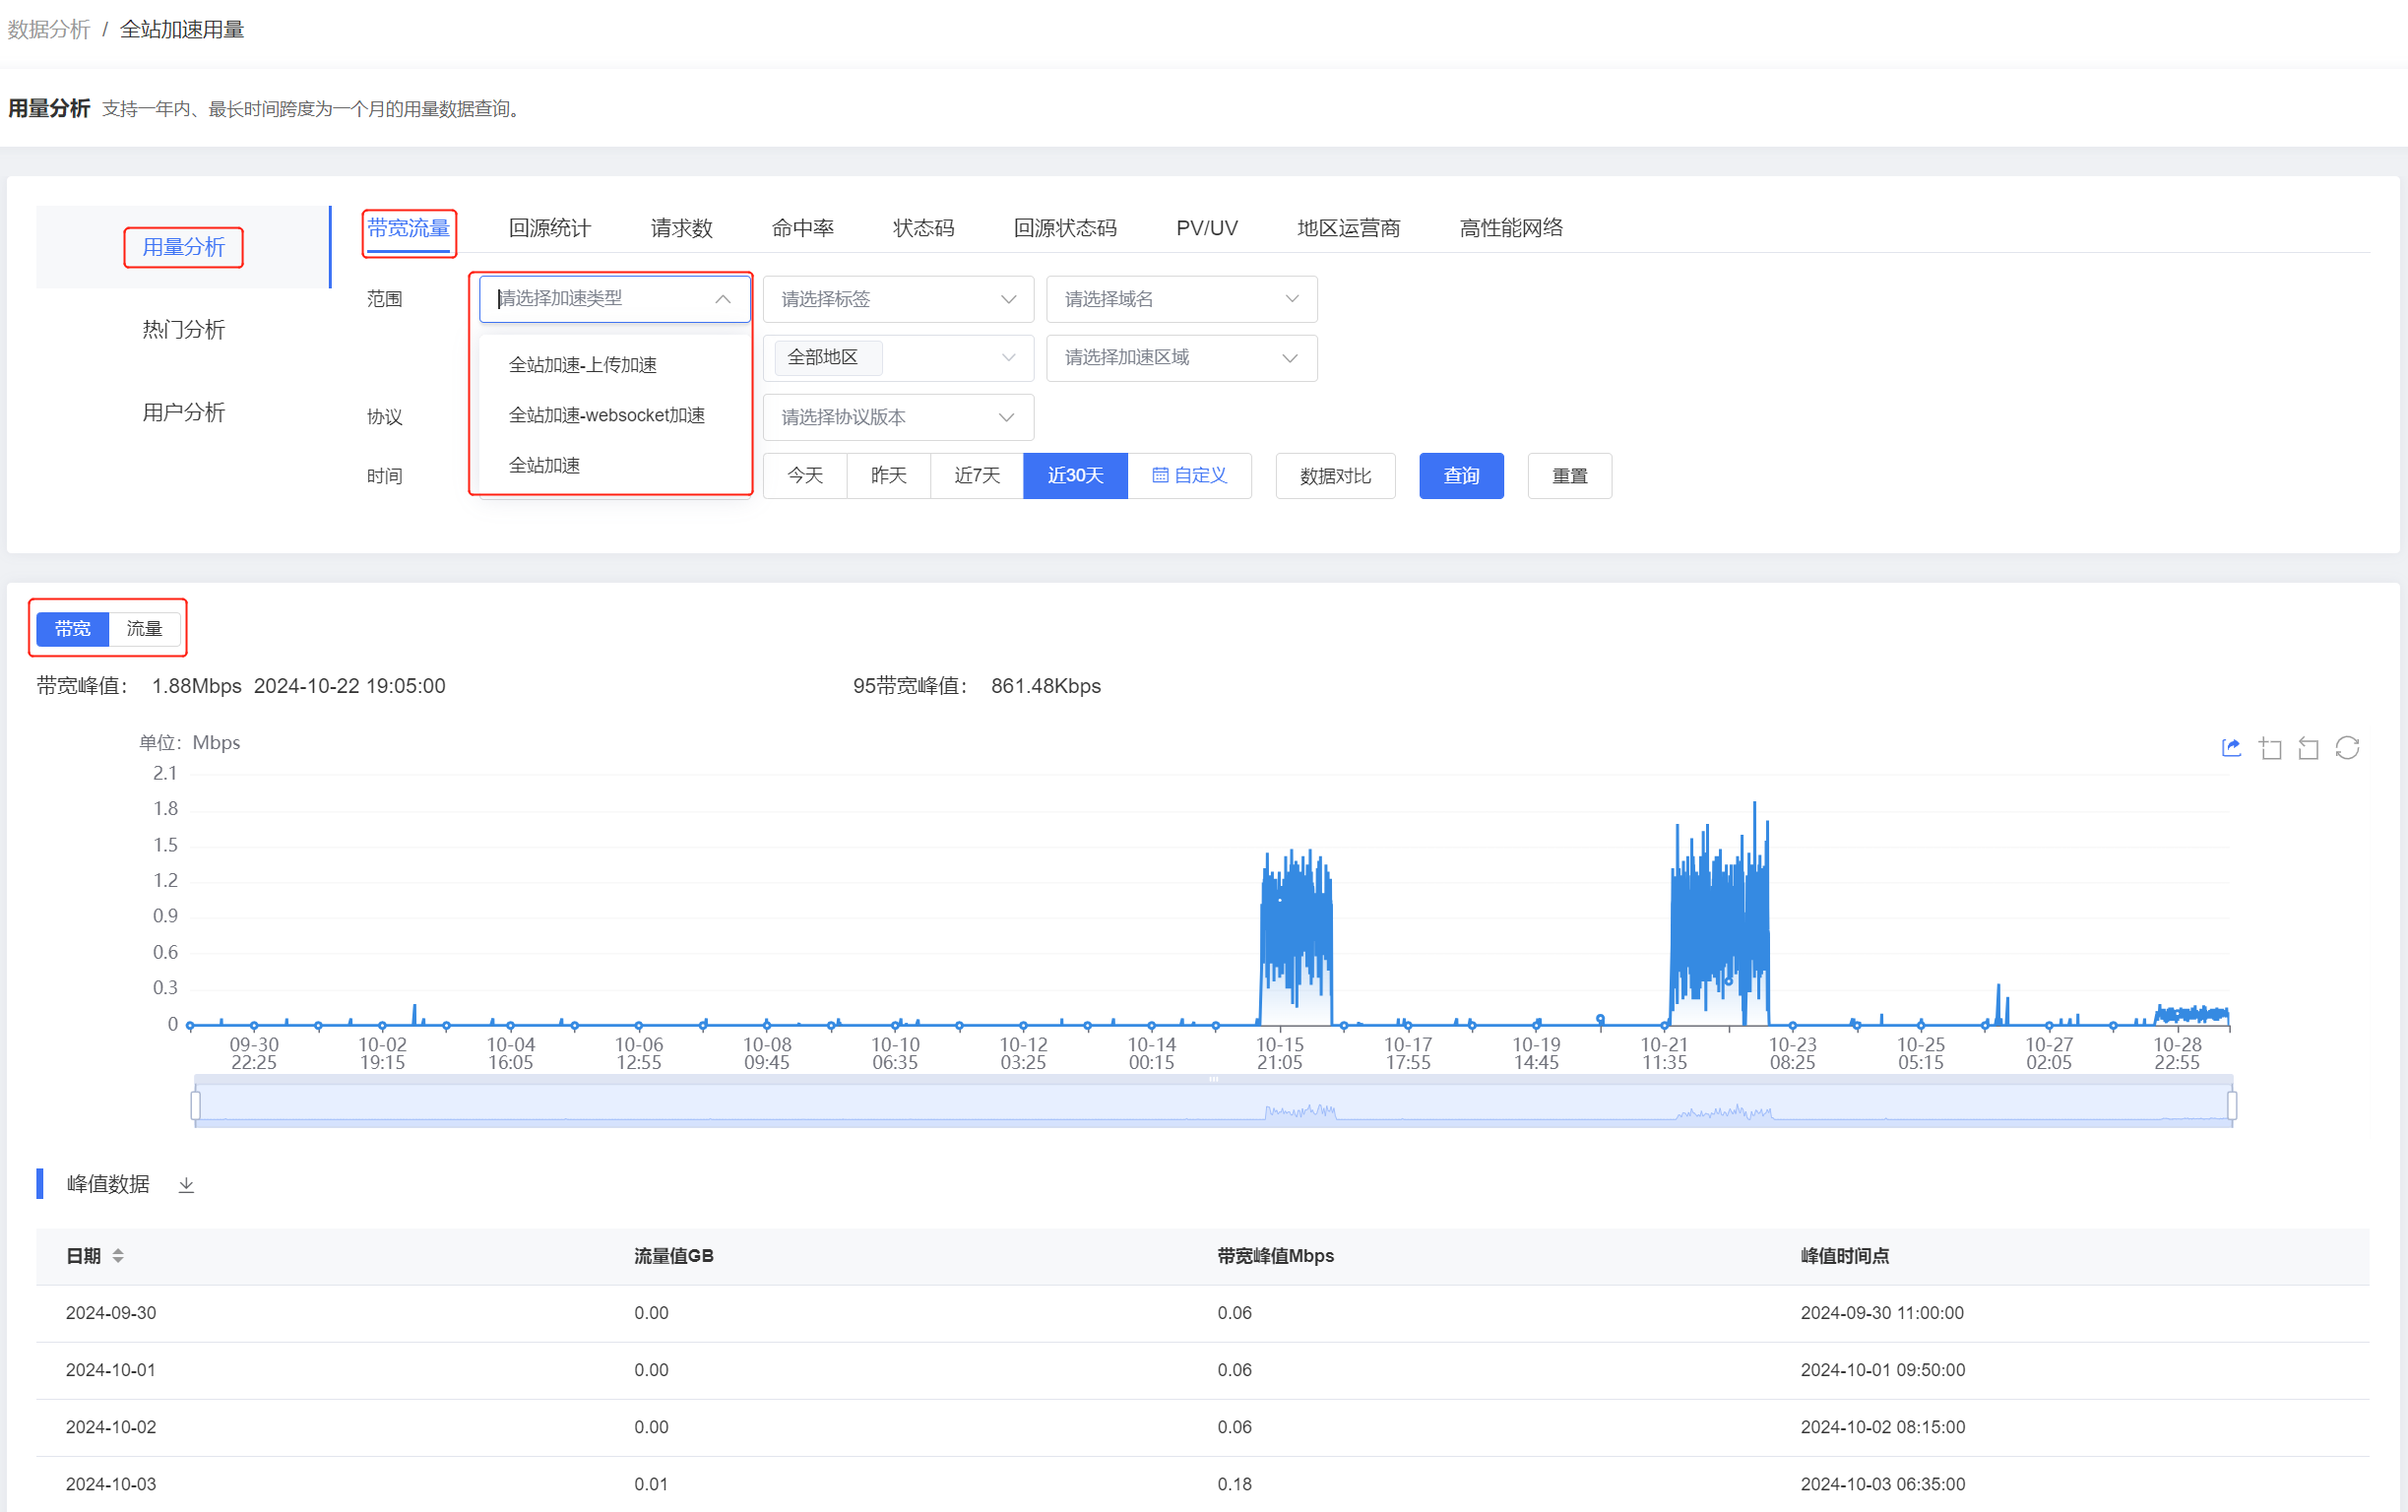Choose the 全站加速 option in list
The height and width of the screenshot is (1512, 2408).
[x=615, y=465]
